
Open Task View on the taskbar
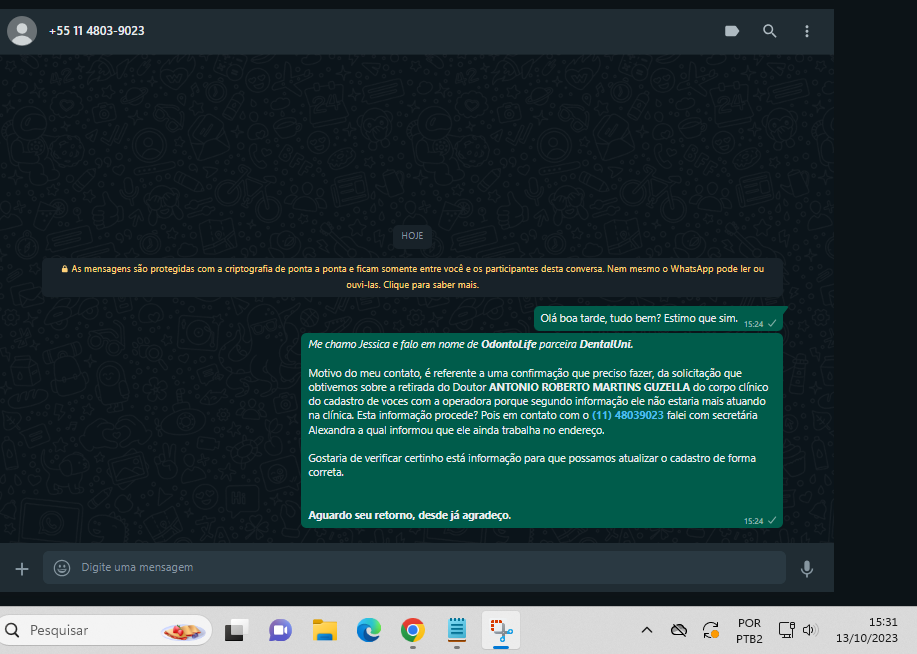point(236,631)
